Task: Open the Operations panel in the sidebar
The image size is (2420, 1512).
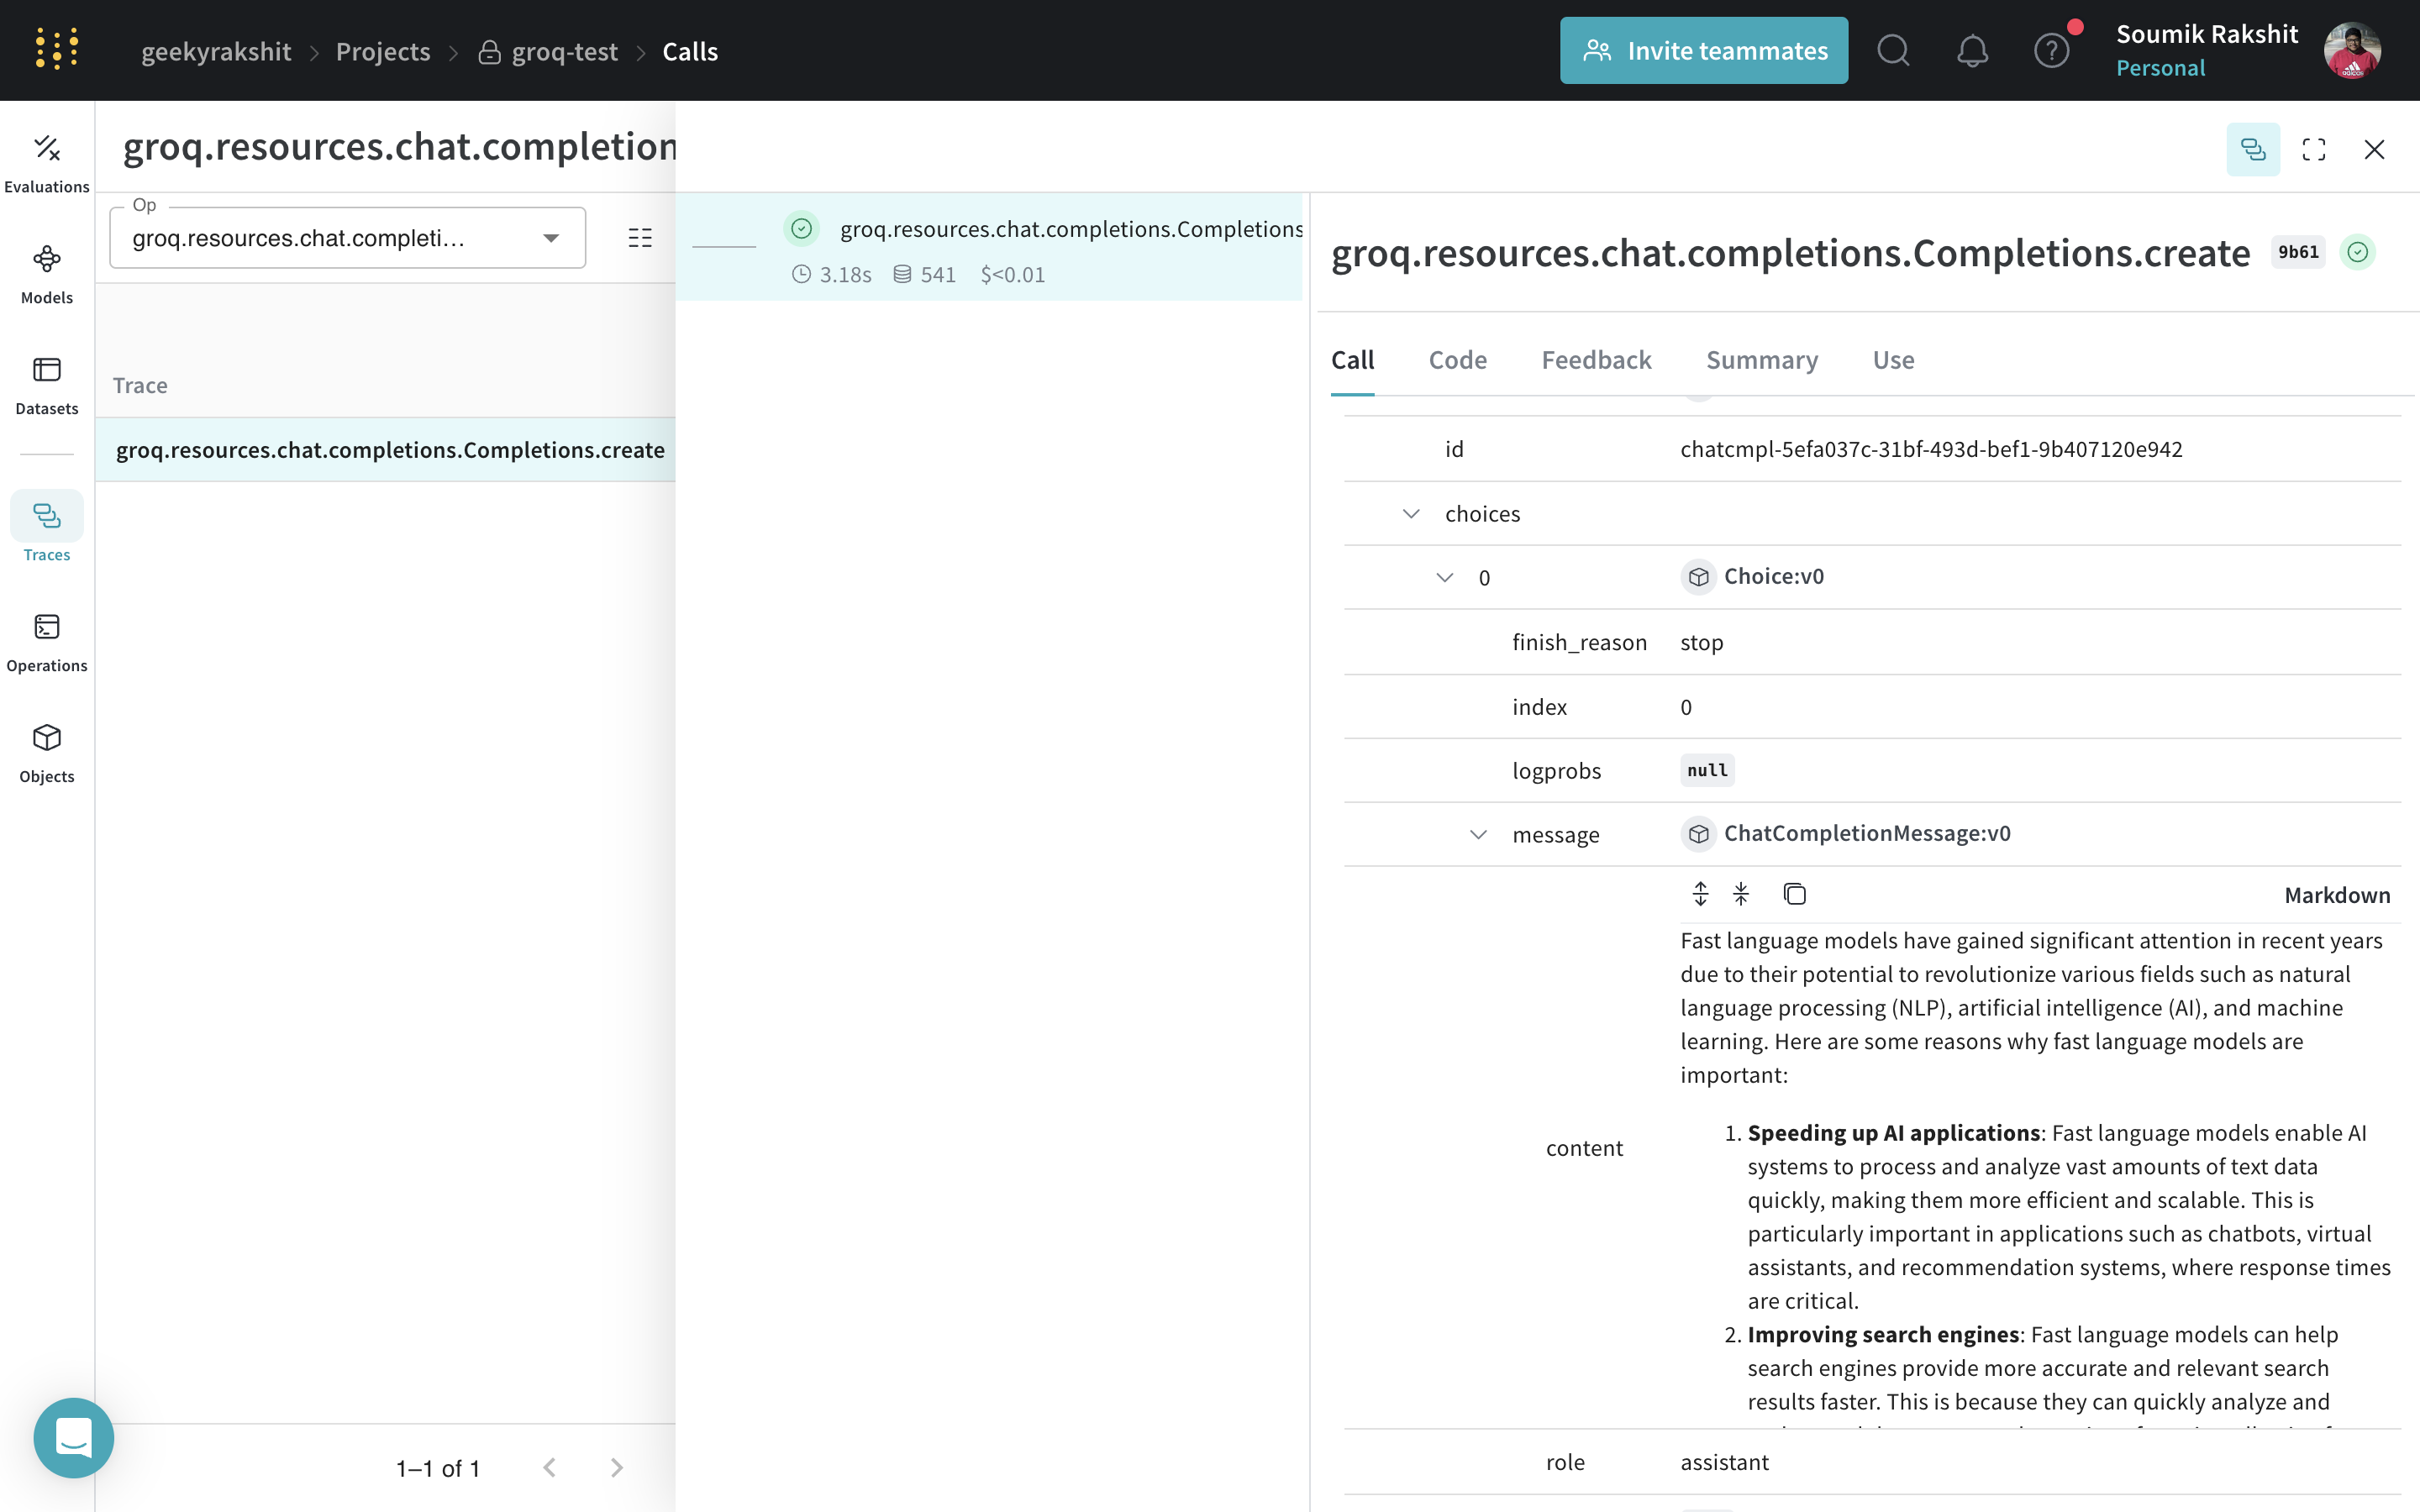Action: (46, 635)
